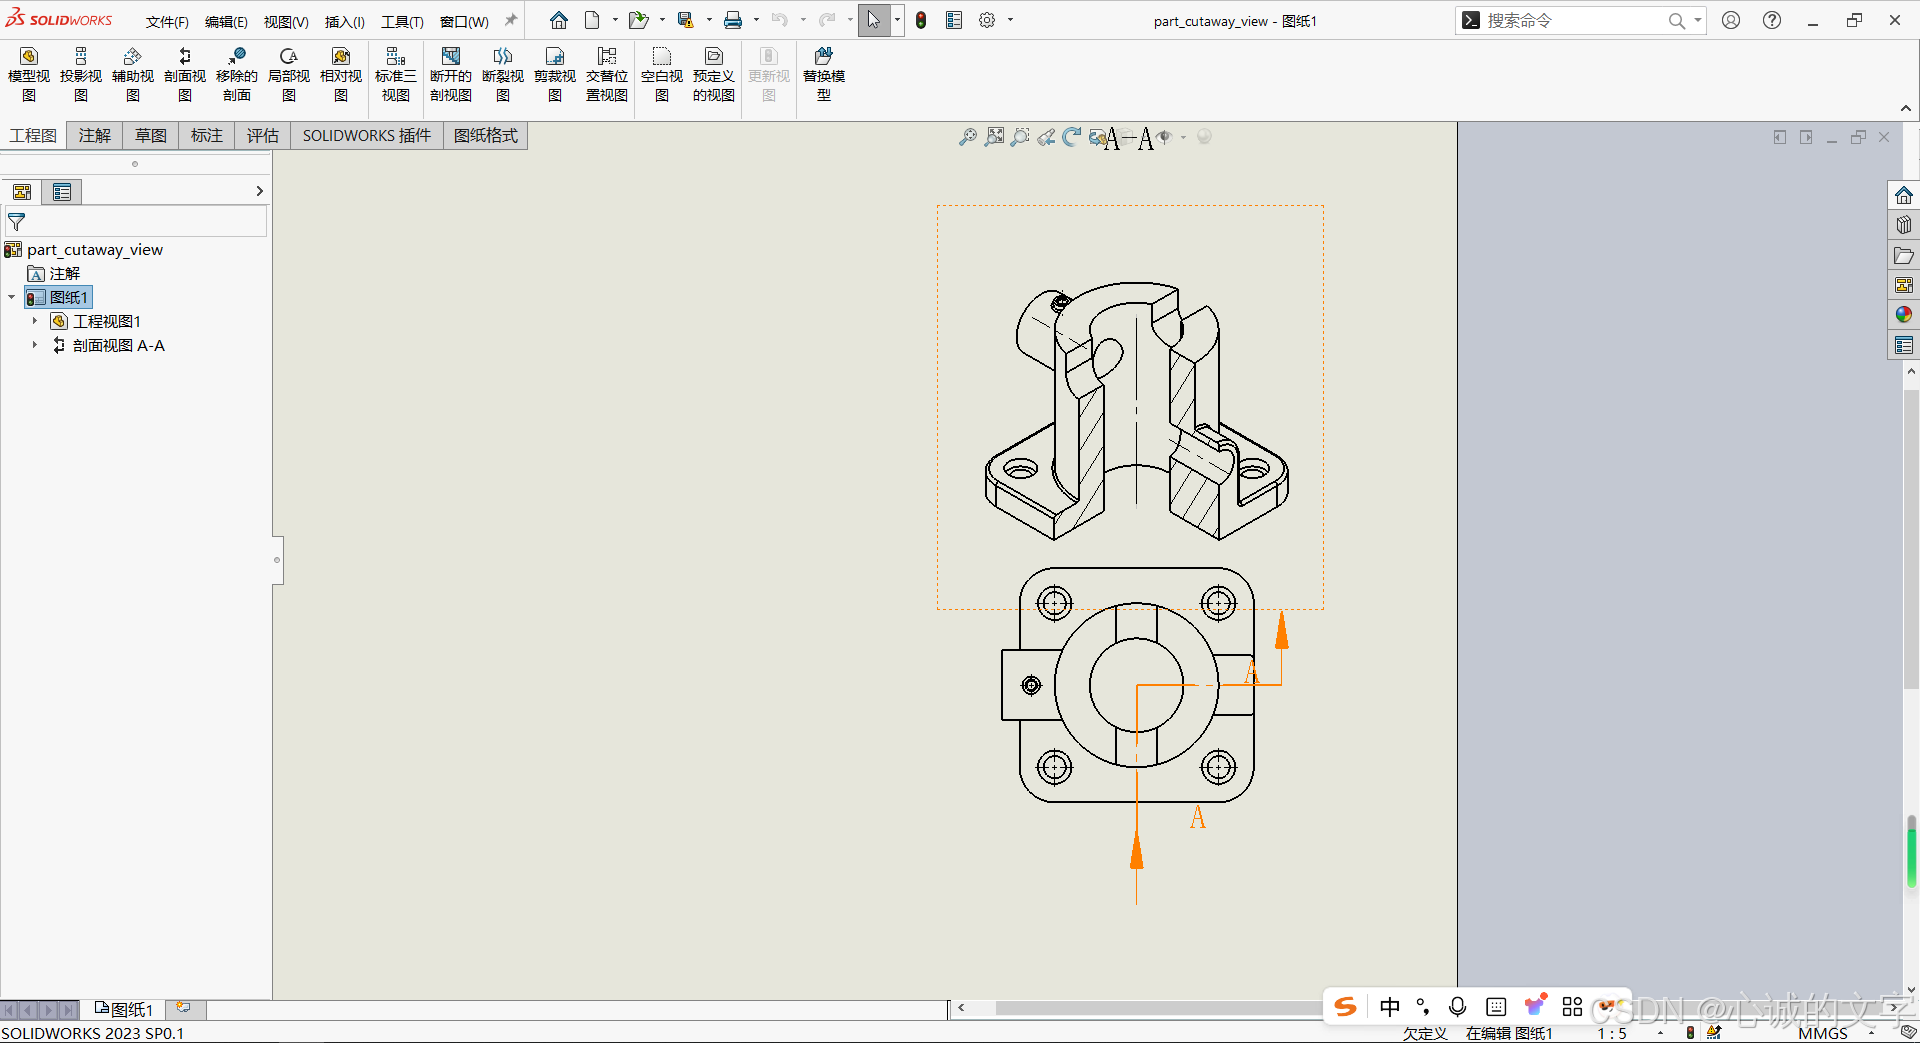Open the Appearances task pane tab
The width and height of the screenshot is (1920, 1043).
pyautogui.click(x=1904, y=315)
